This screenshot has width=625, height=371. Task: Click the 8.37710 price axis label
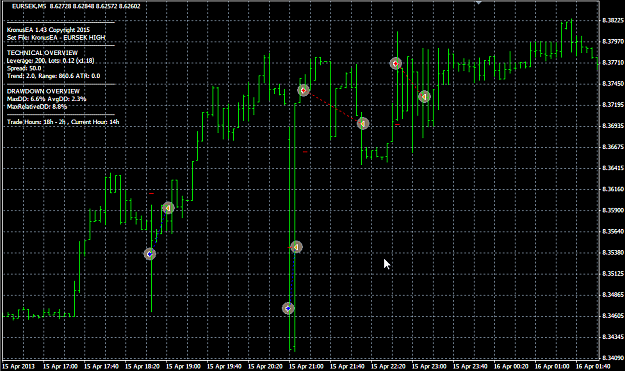tap(613, 63)
